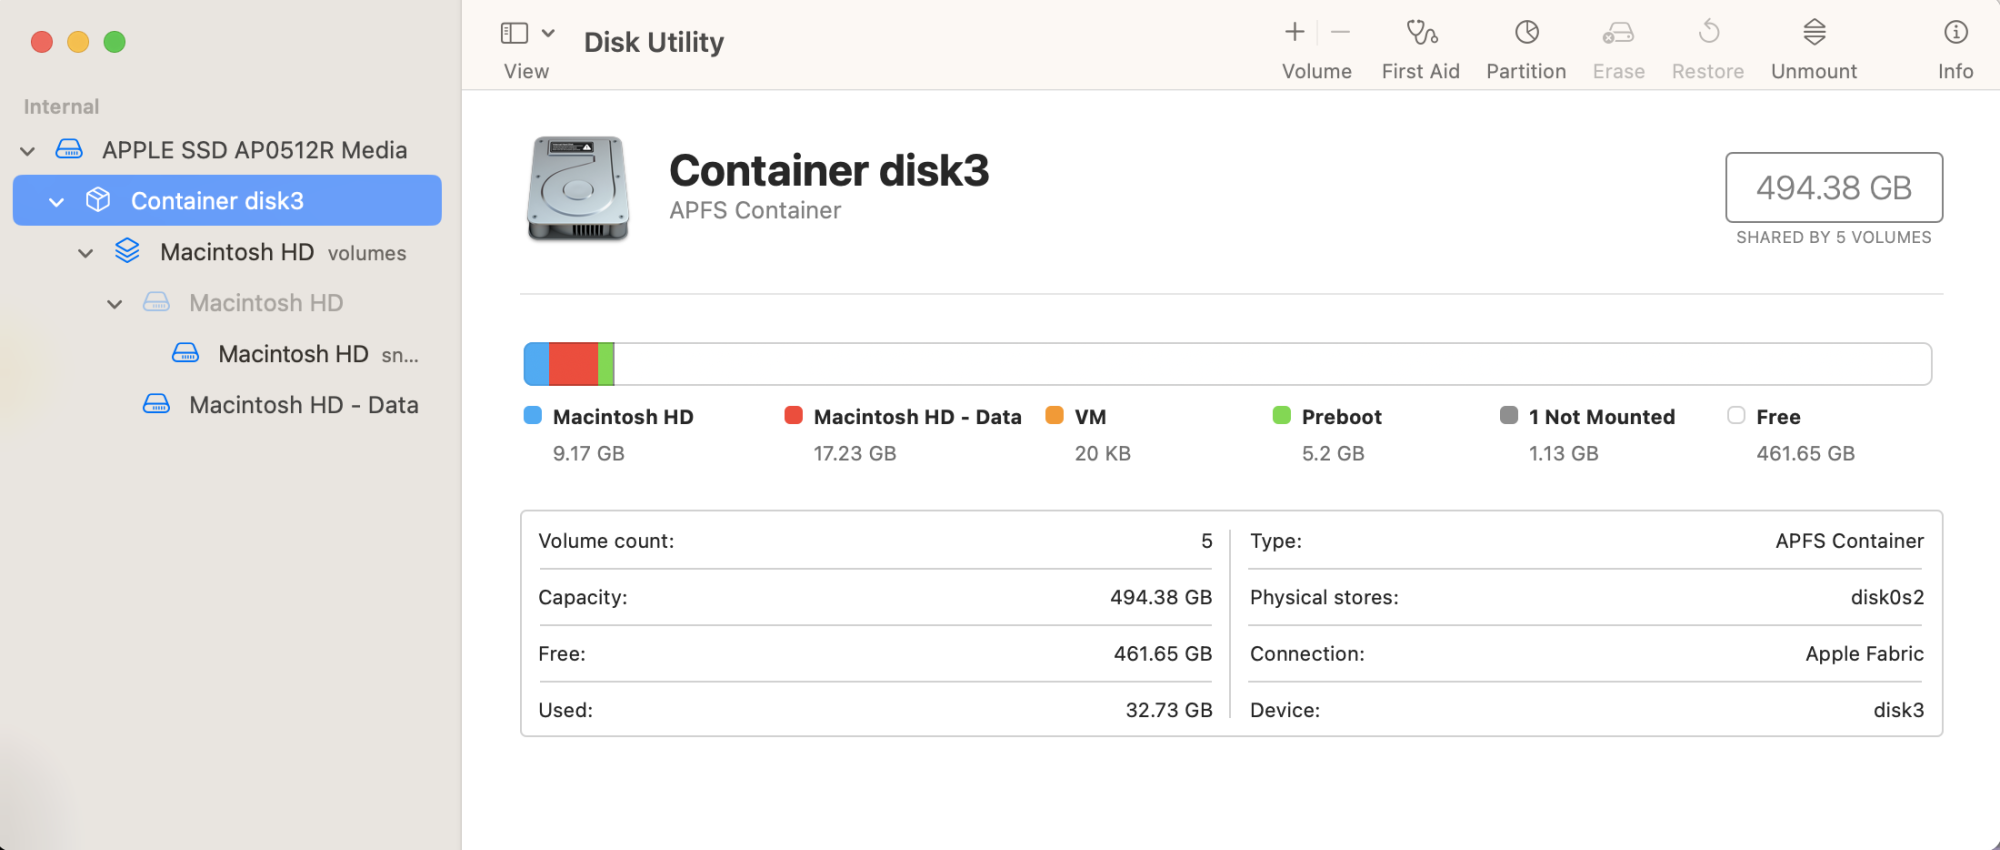Image resolution: width=2000 pixels, height=850 pixels.
Task: Click Type value APFS Container
Action: (x=1850, y=541)
